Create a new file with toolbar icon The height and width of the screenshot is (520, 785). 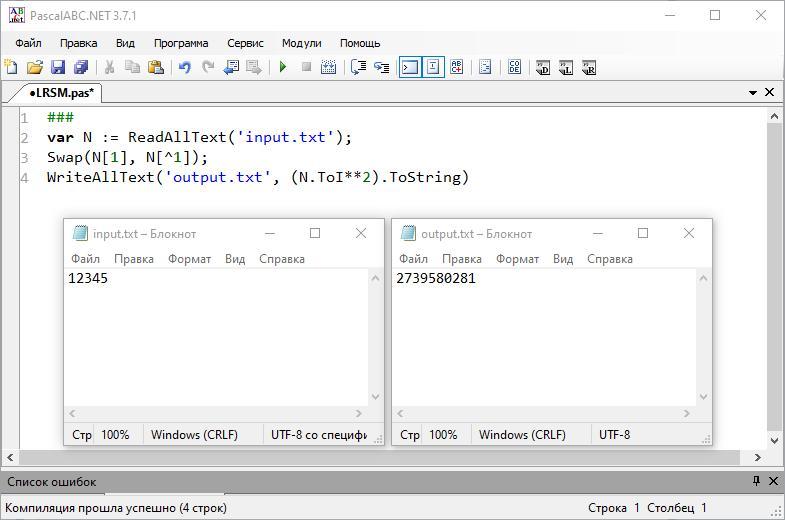coord(11,67)
